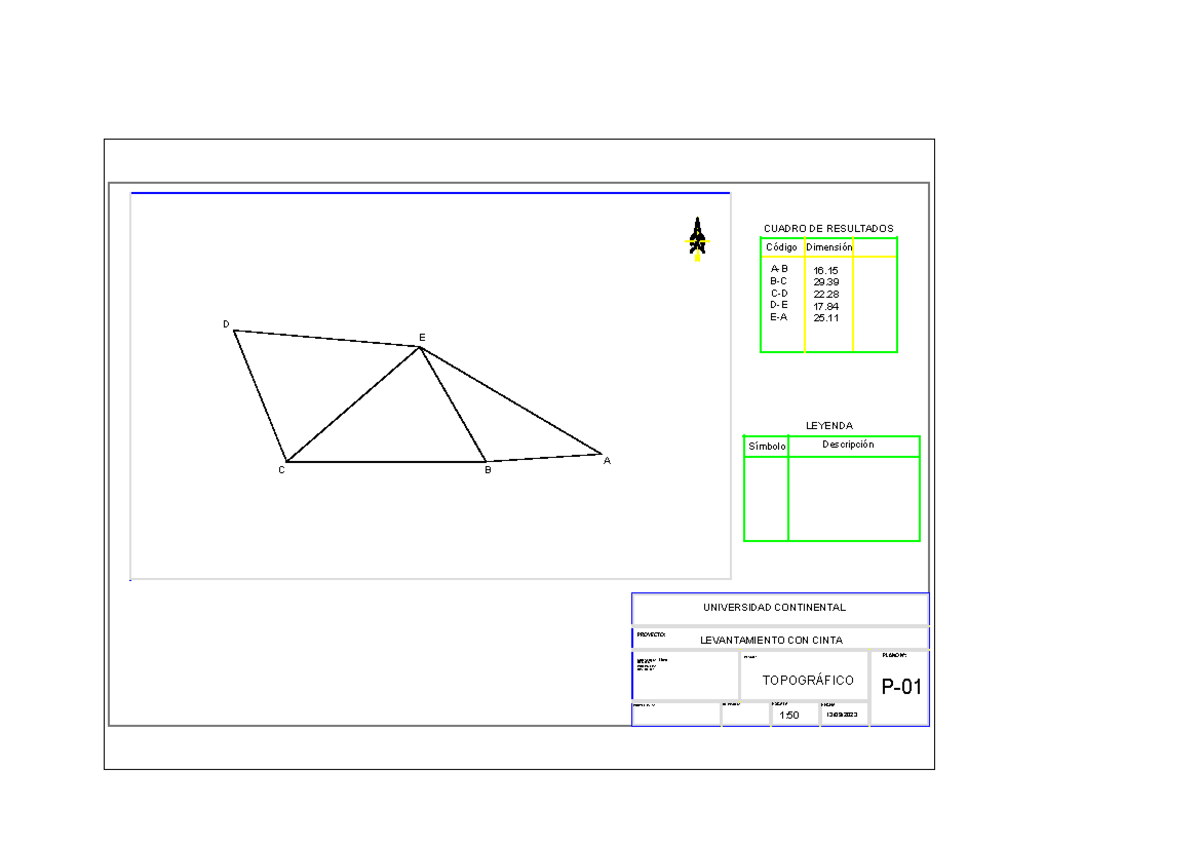Click the 'Descripción' legend header
The width and height of the screenshot is (1200, 848).
click(848, 445)
